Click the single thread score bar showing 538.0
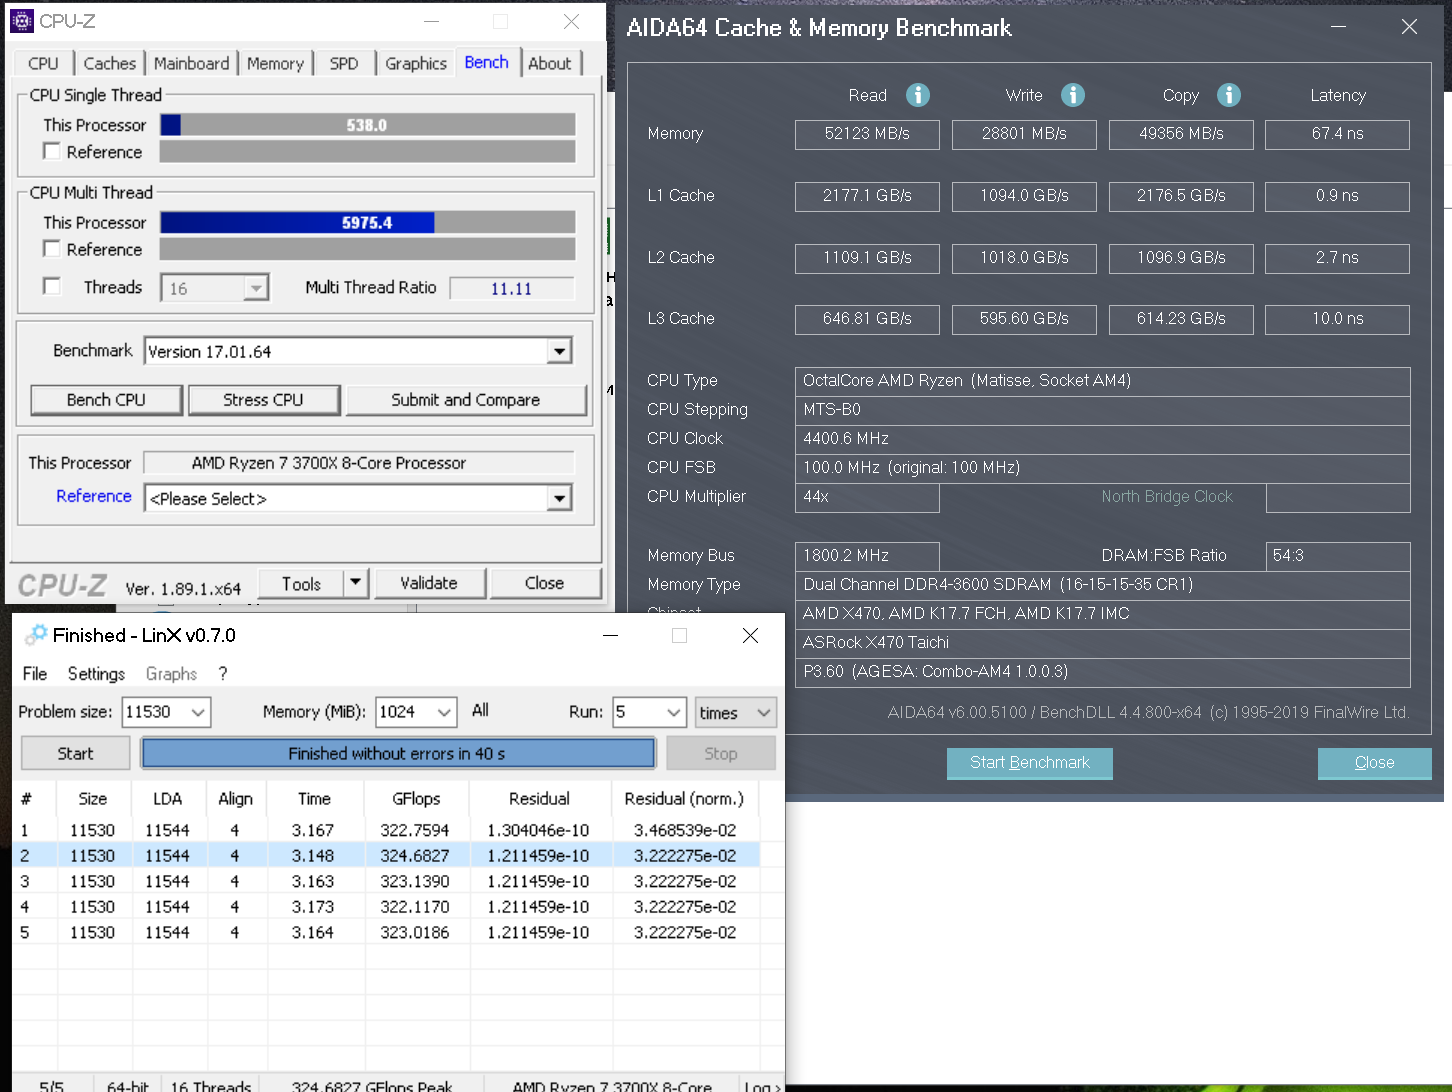The image size is (1452, 1092). [x=367, y=125]
